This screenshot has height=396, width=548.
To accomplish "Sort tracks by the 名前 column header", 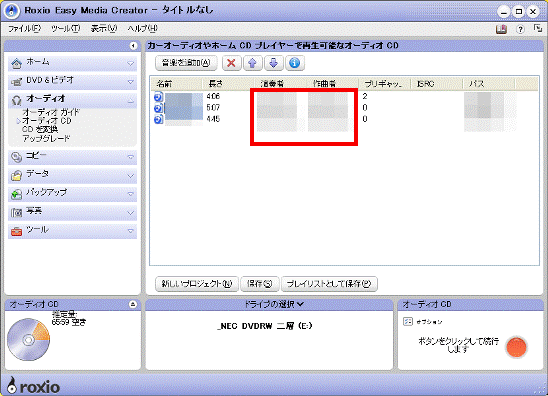I will [x=176, y=84].
